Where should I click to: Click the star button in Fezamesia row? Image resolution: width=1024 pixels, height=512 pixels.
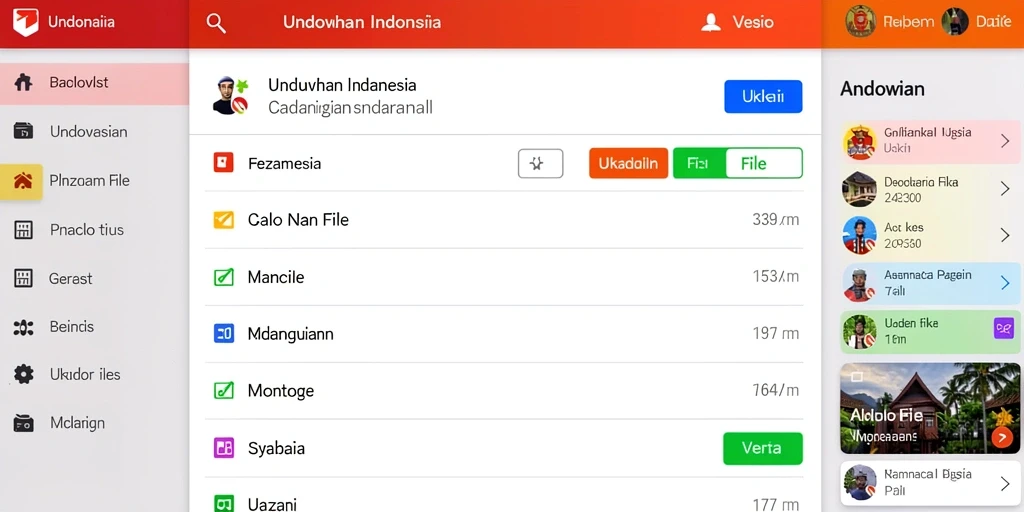[x=541, y=163]
